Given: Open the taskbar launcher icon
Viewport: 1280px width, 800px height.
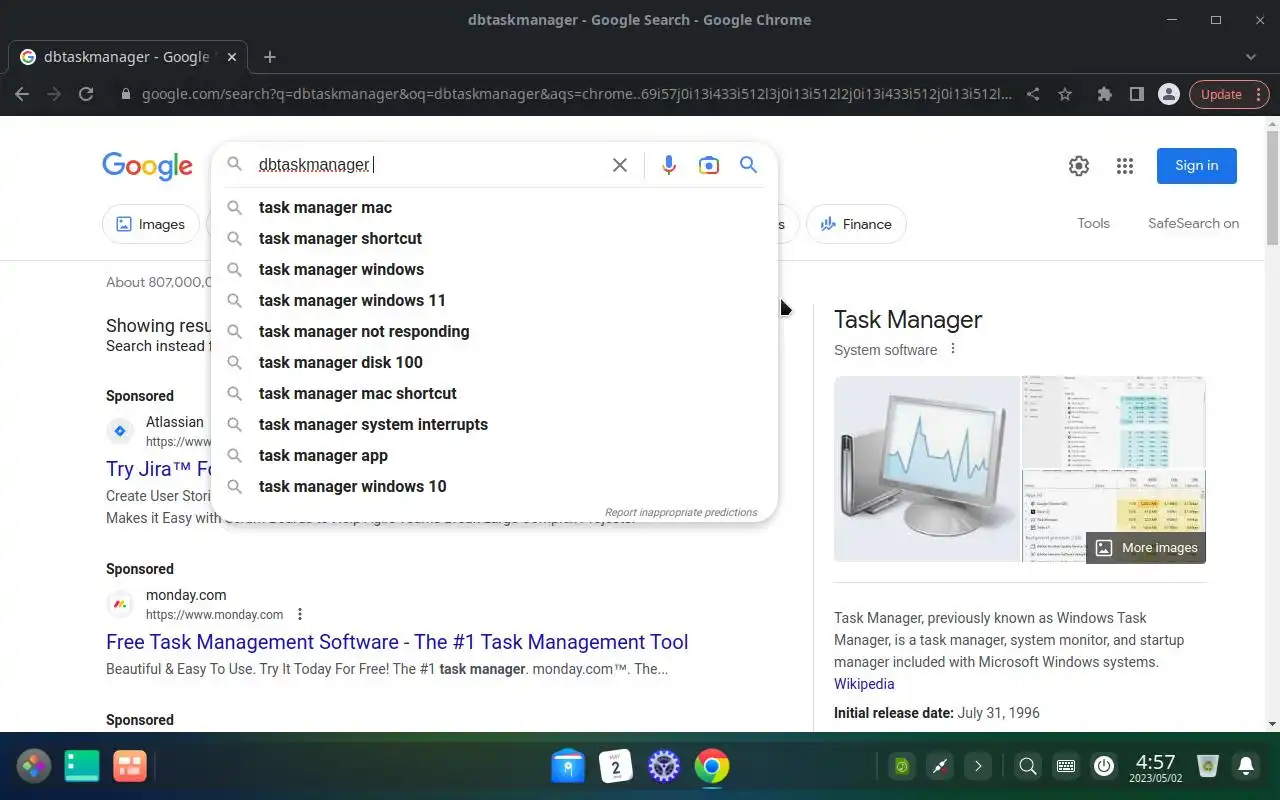Looking at the screenshot, I should coord(33,766).
